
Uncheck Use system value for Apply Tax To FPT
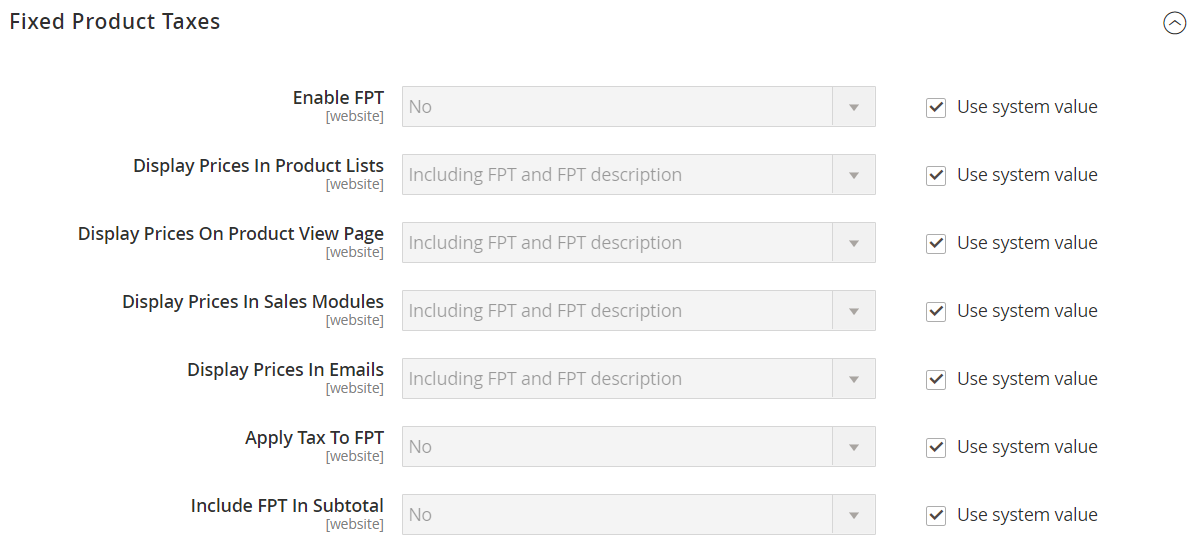936,448
